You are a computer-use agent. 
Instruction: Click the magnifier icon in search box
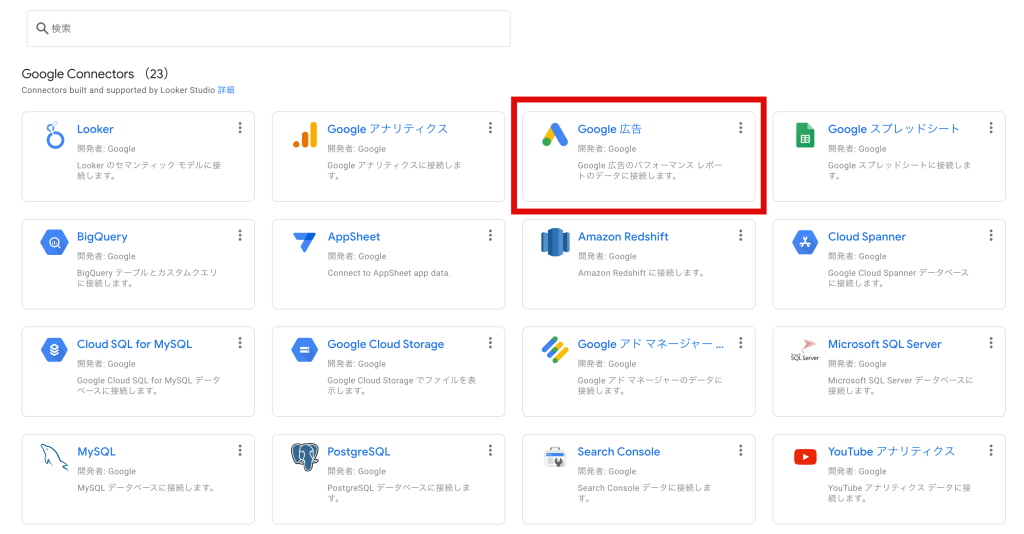[42, 28]
